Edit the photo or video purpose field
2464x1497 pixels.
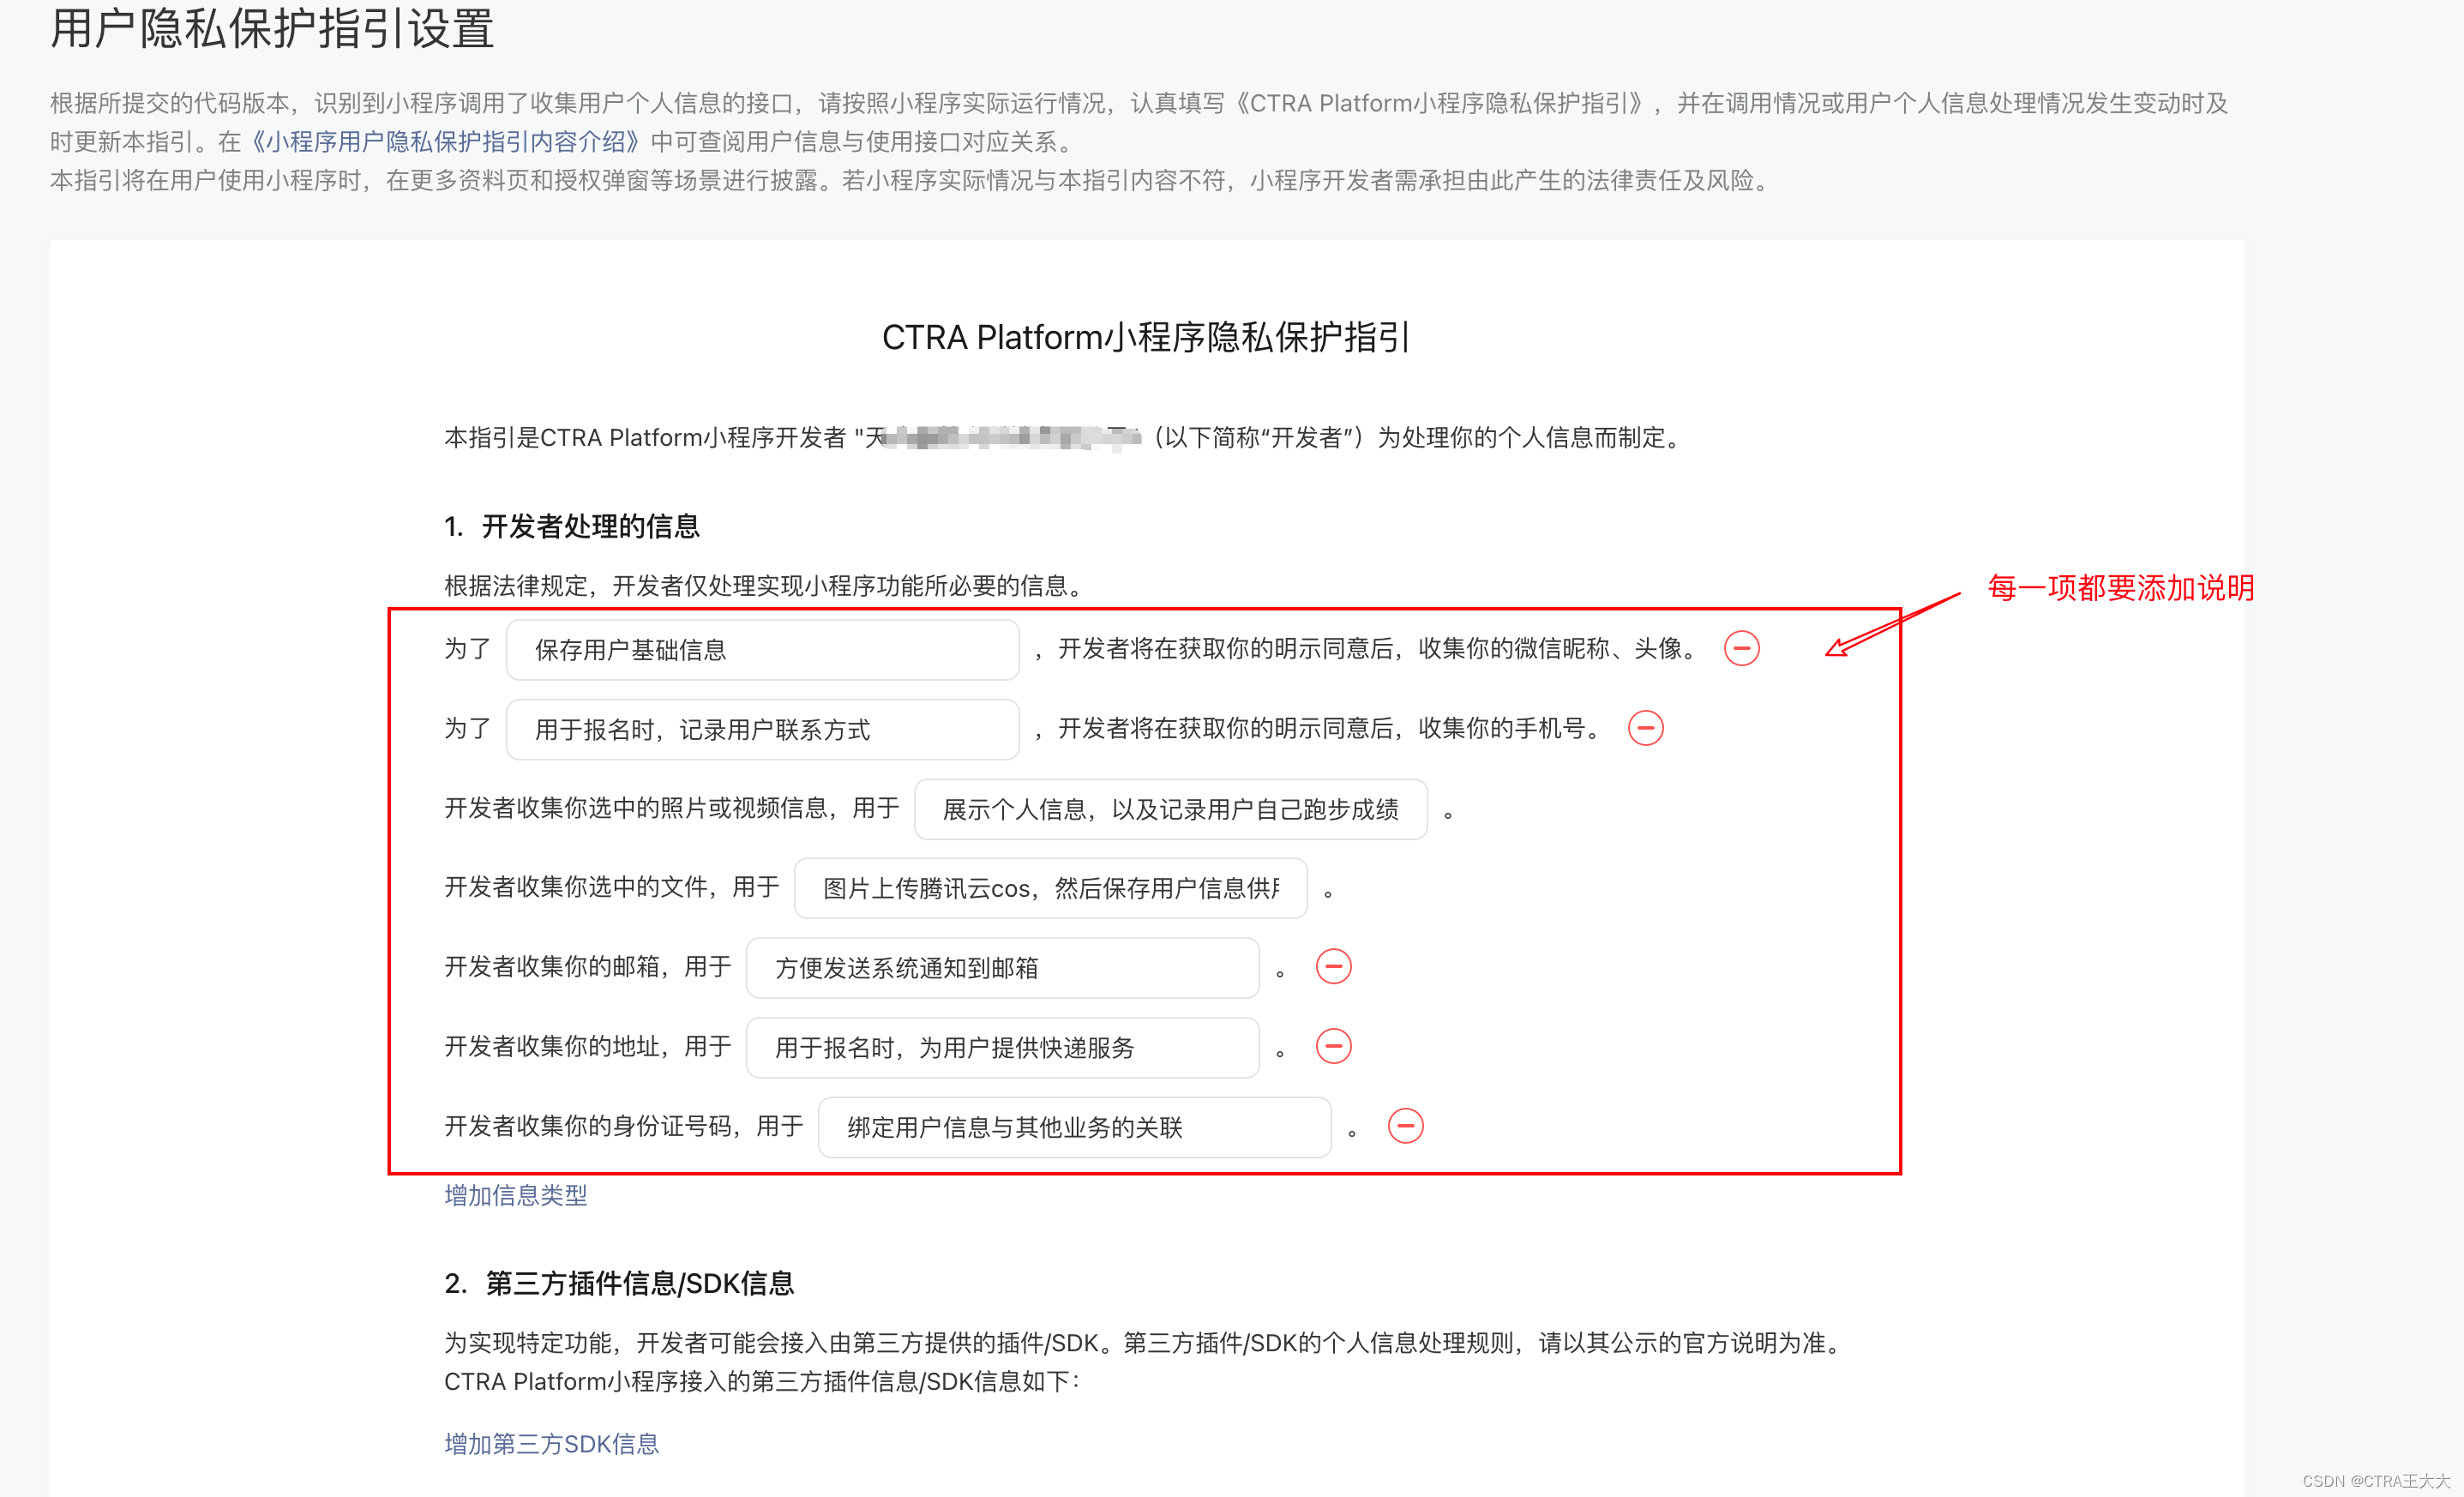(x=1171, y=809)
